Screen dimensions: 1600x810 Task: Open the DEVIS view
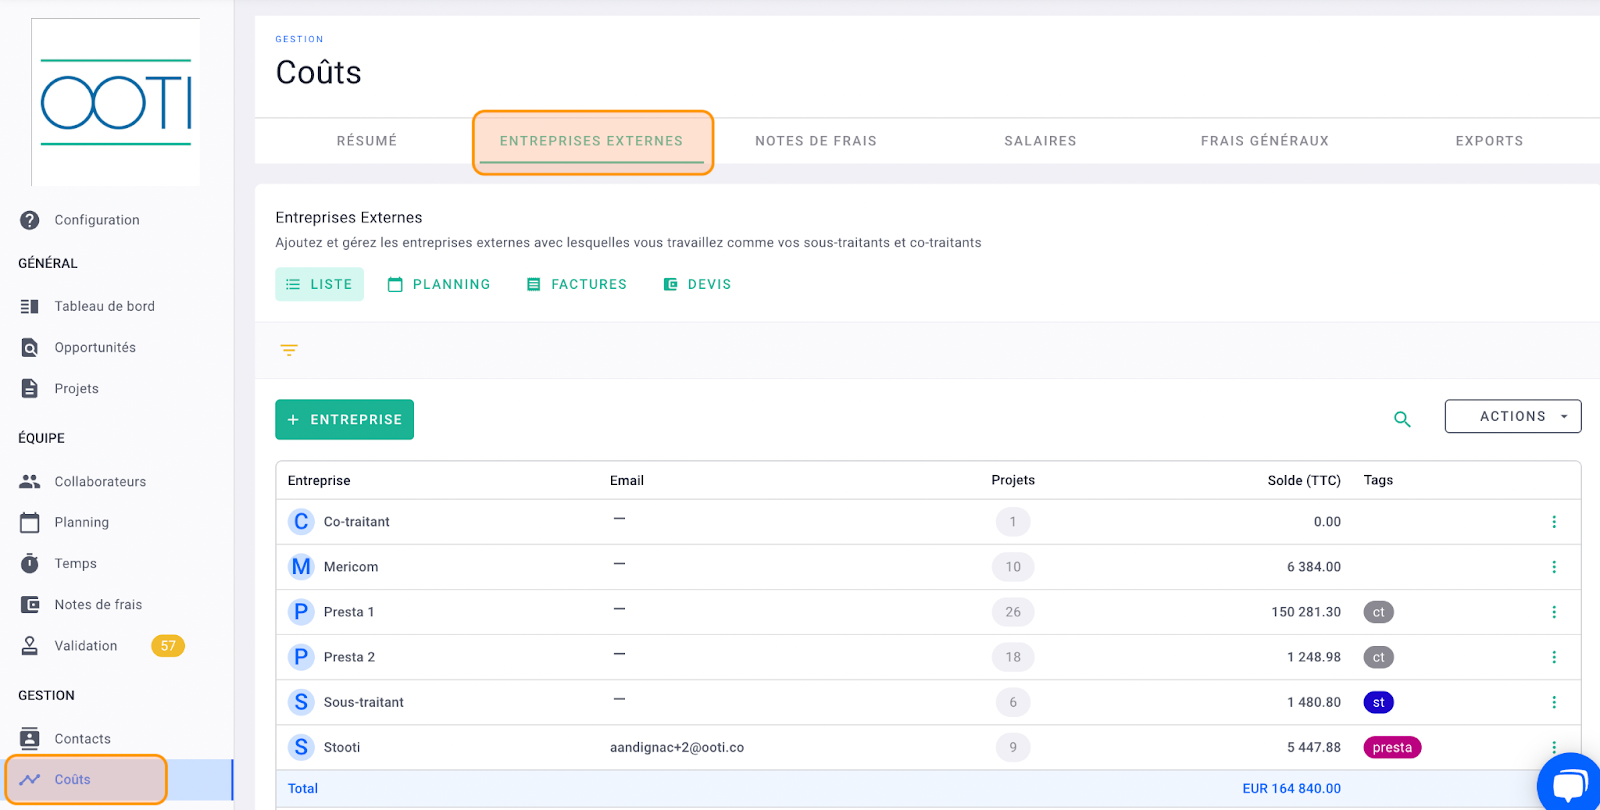(x=698, y=284)
